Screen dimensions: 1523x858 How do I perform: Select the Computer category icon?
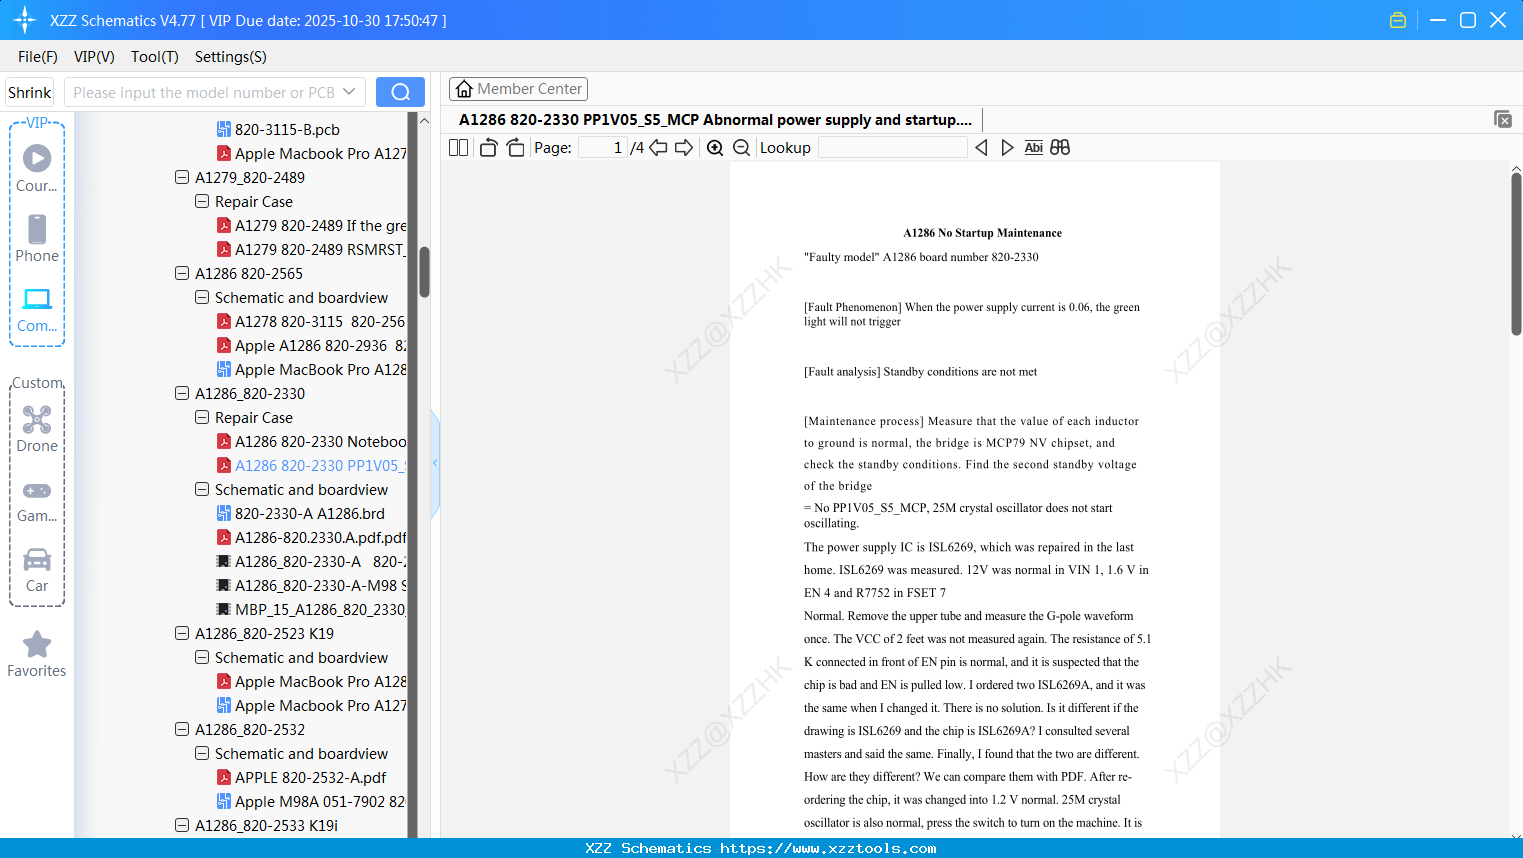pyautogui.click(x=37, y=310)
